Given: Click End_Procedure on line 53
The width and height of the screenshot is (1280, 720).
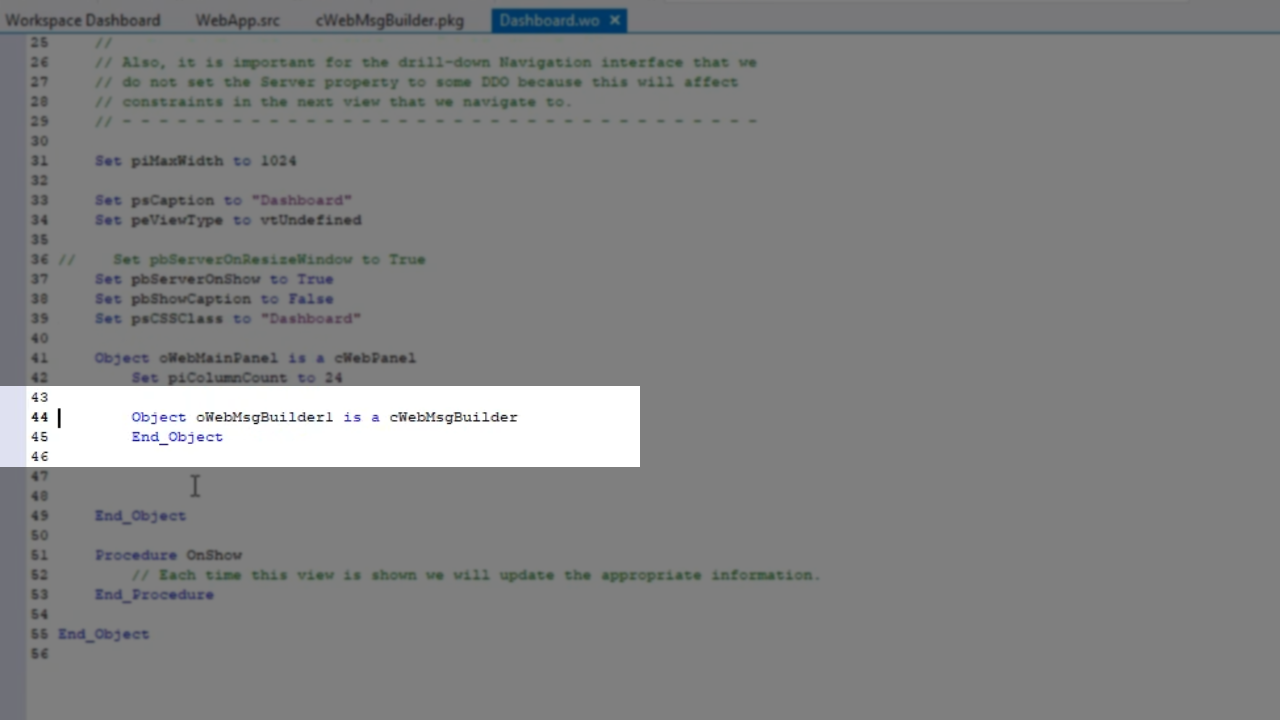Looking at the screenshot, I should pyautogui.click(x=154, y=595).
